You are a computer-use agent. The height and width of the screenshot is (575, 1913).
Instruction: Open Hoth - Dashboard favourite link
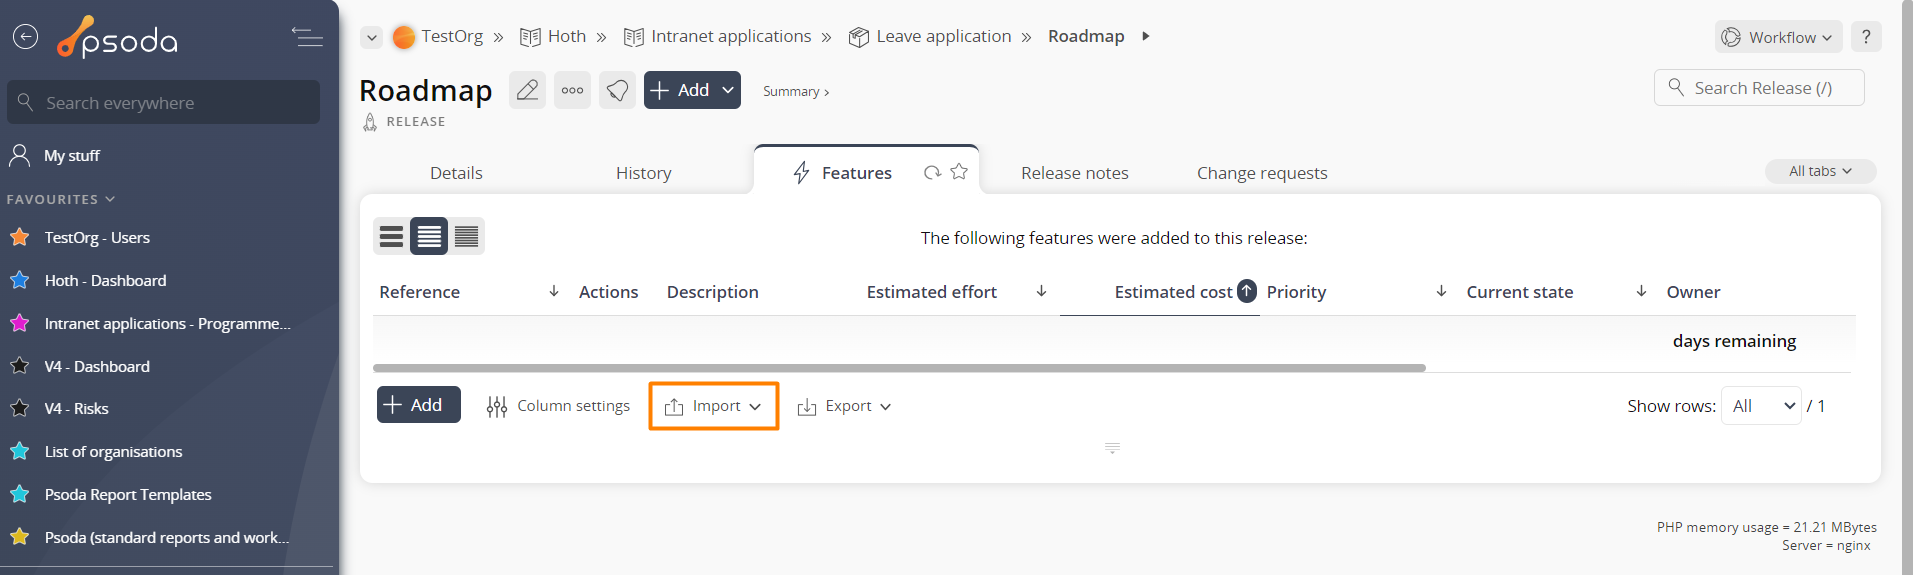tap(105, 281)
